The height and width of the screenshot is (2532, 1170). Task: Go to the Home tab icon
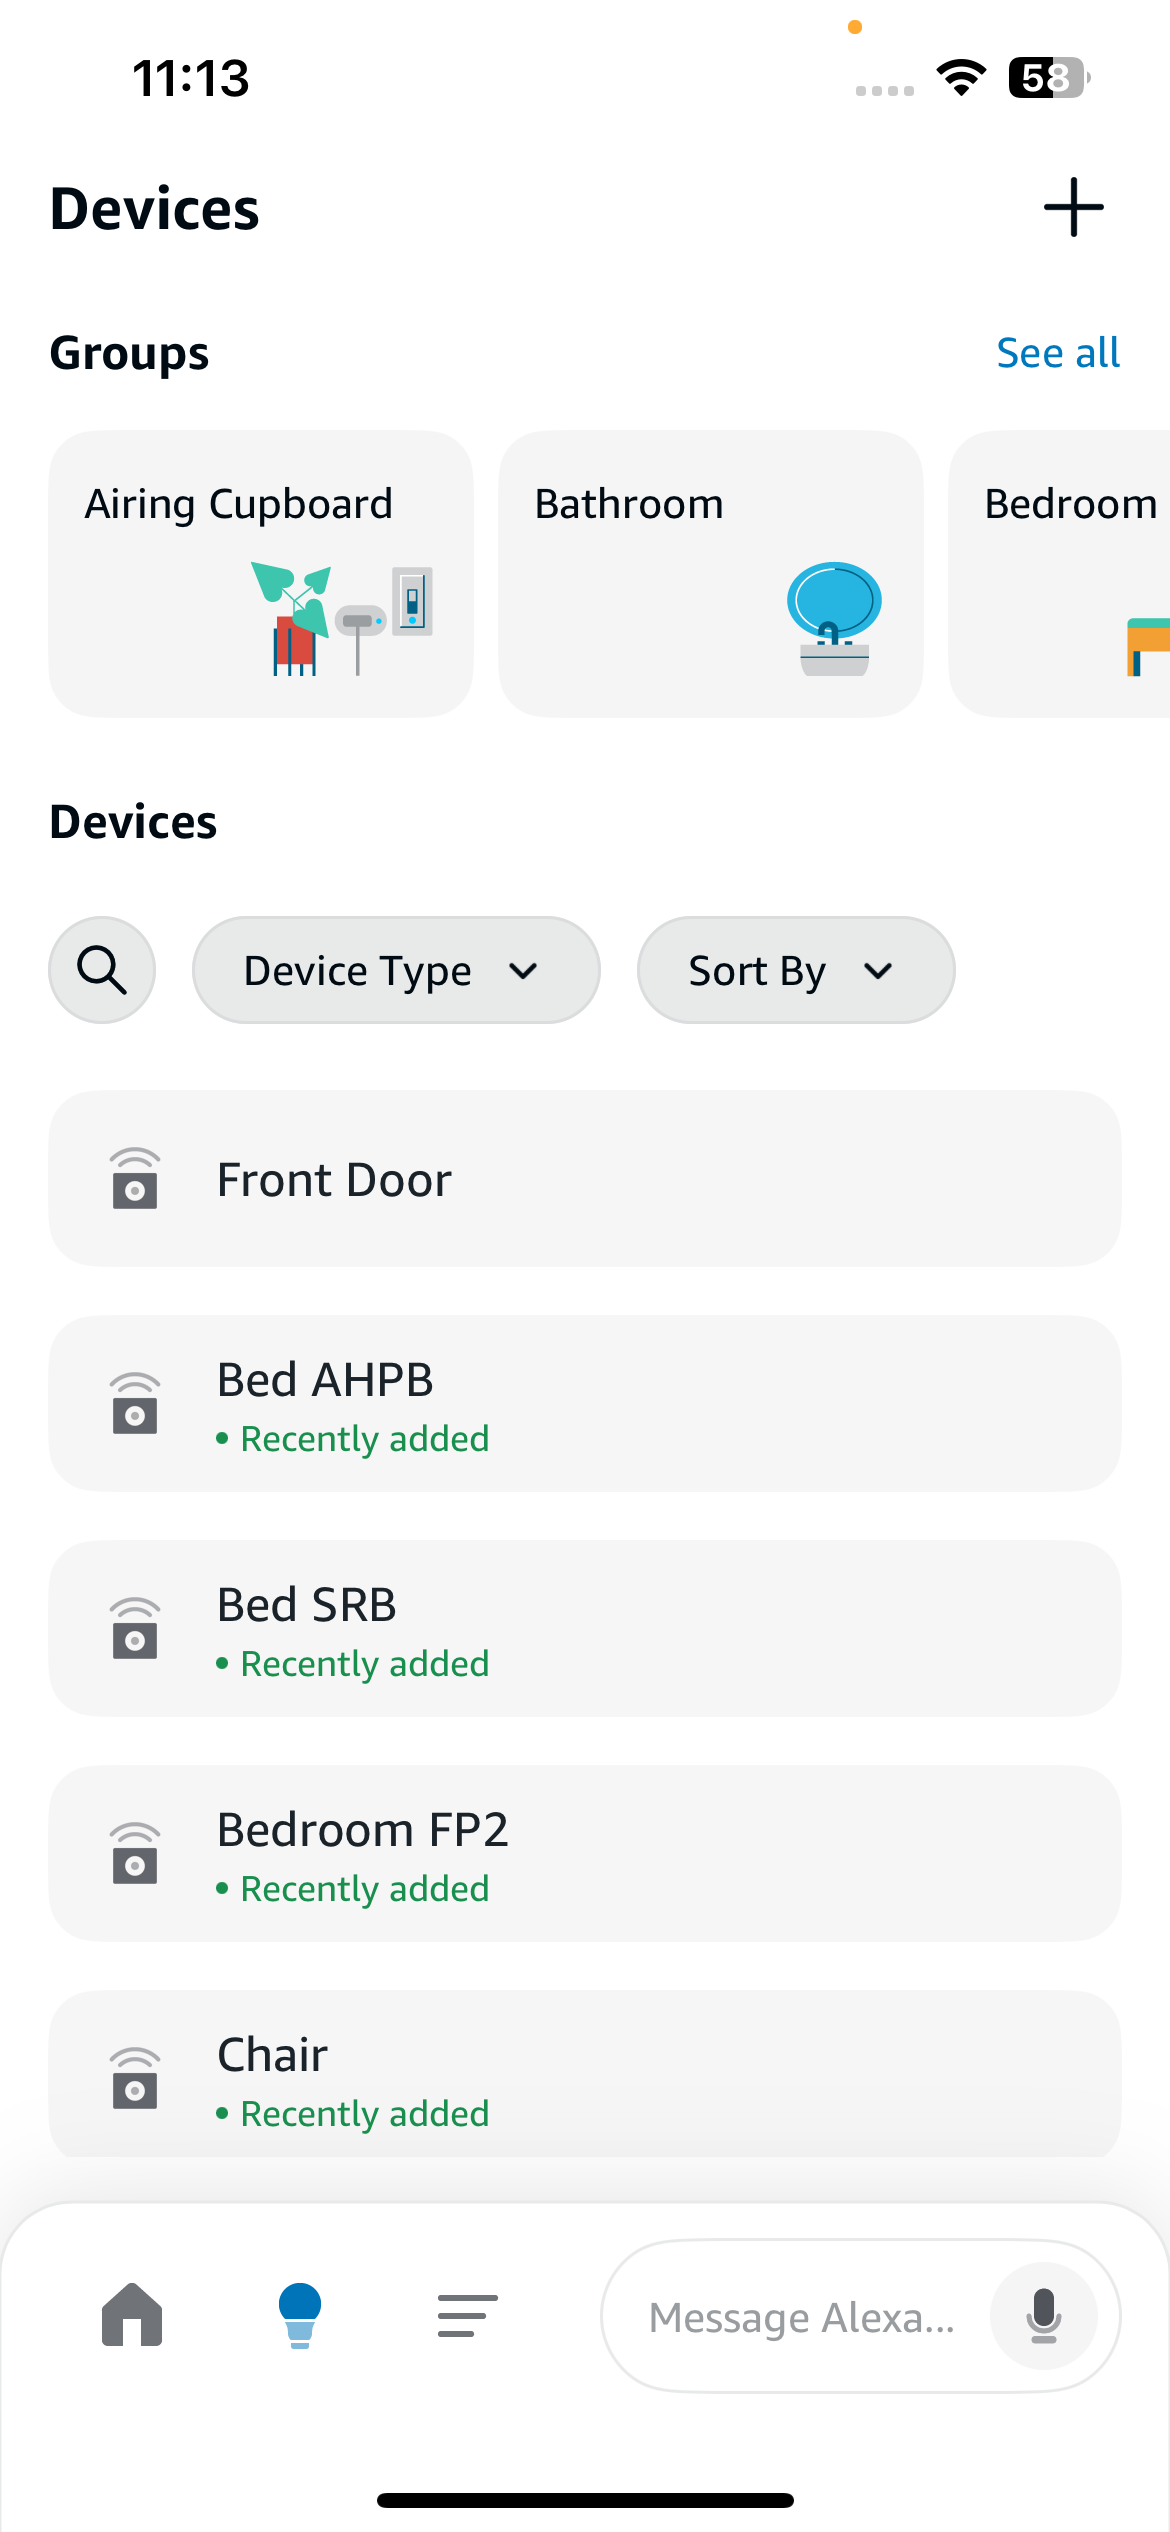132,2315
